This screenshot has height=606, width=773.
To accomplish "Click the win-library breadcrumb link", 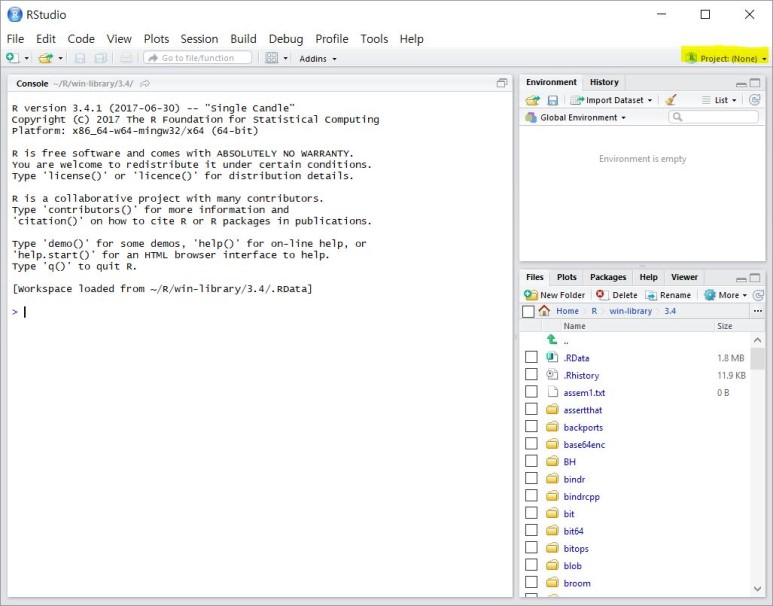I will [x=631, y=311].
